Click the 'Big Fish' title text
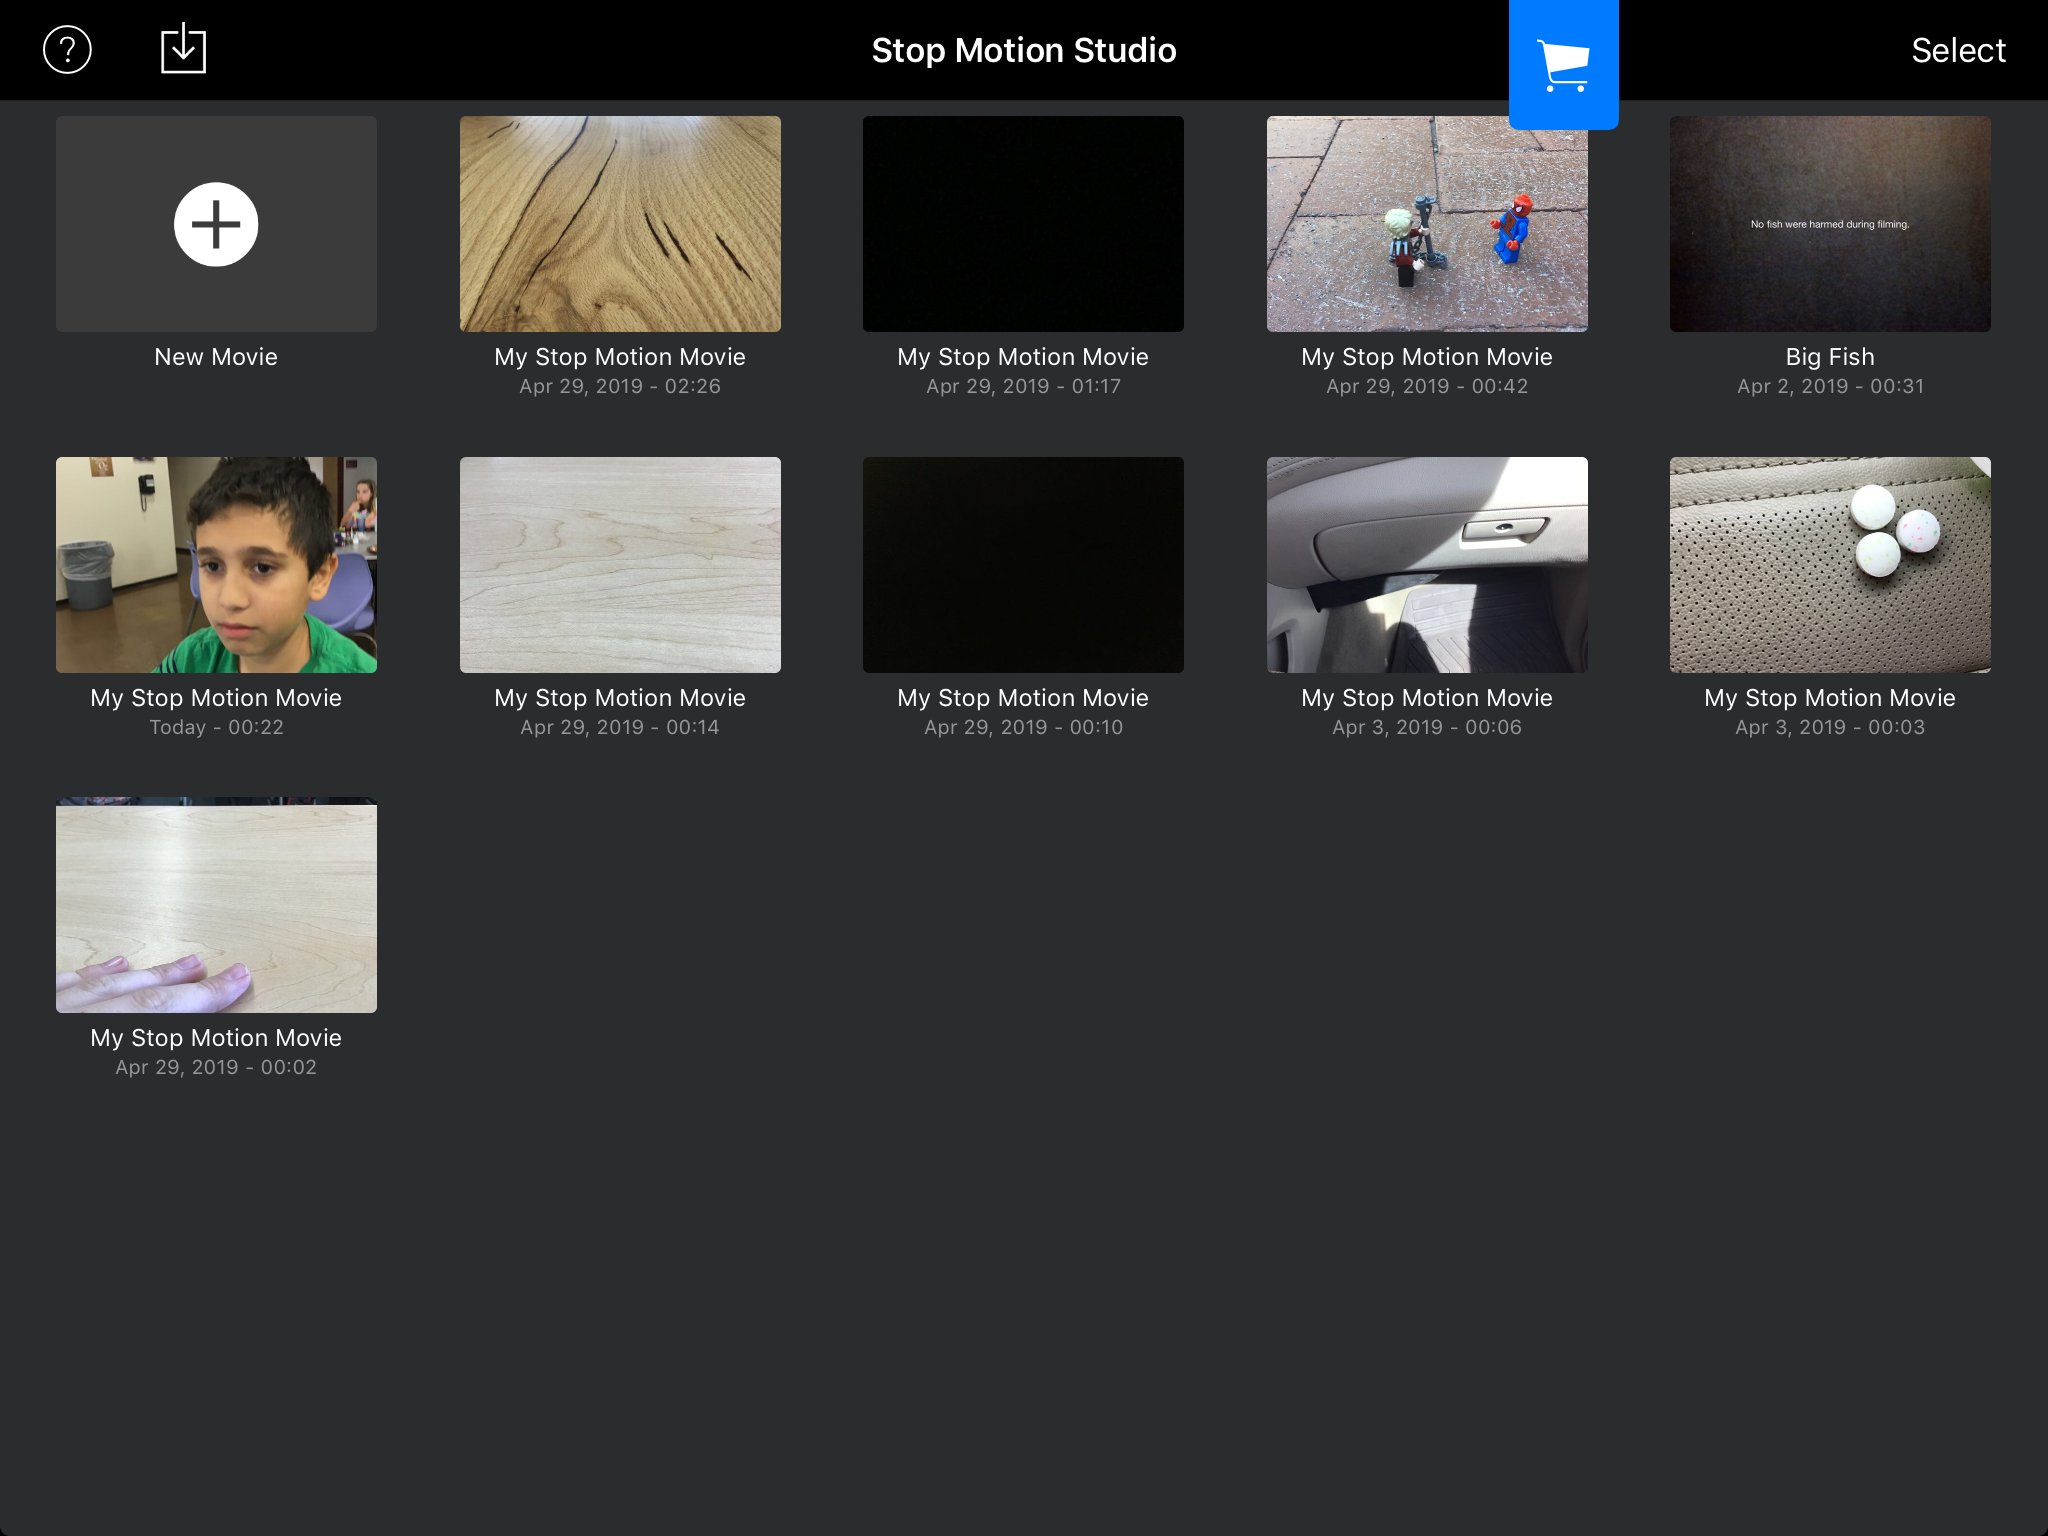Image resolution: width=2048 pixels, height=1536 pixels. 1830,357
